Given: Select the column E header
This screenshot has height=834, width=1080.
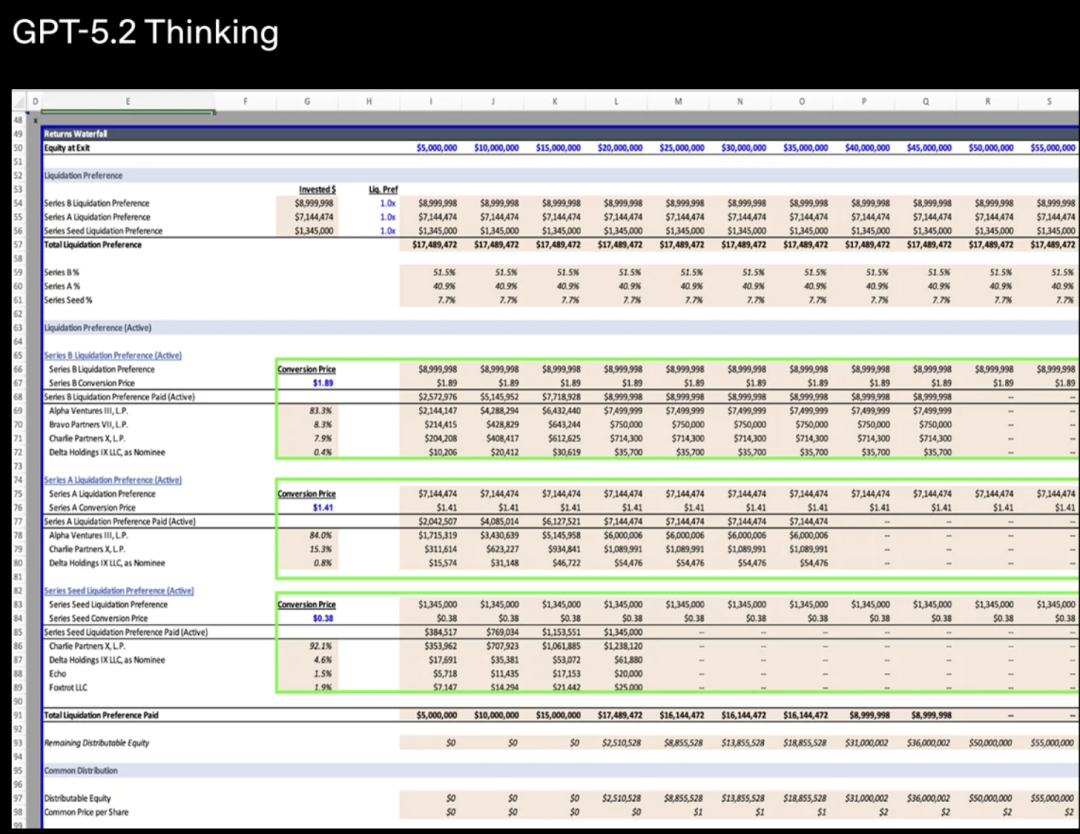Looking at the screenshot, I should 127,102.
